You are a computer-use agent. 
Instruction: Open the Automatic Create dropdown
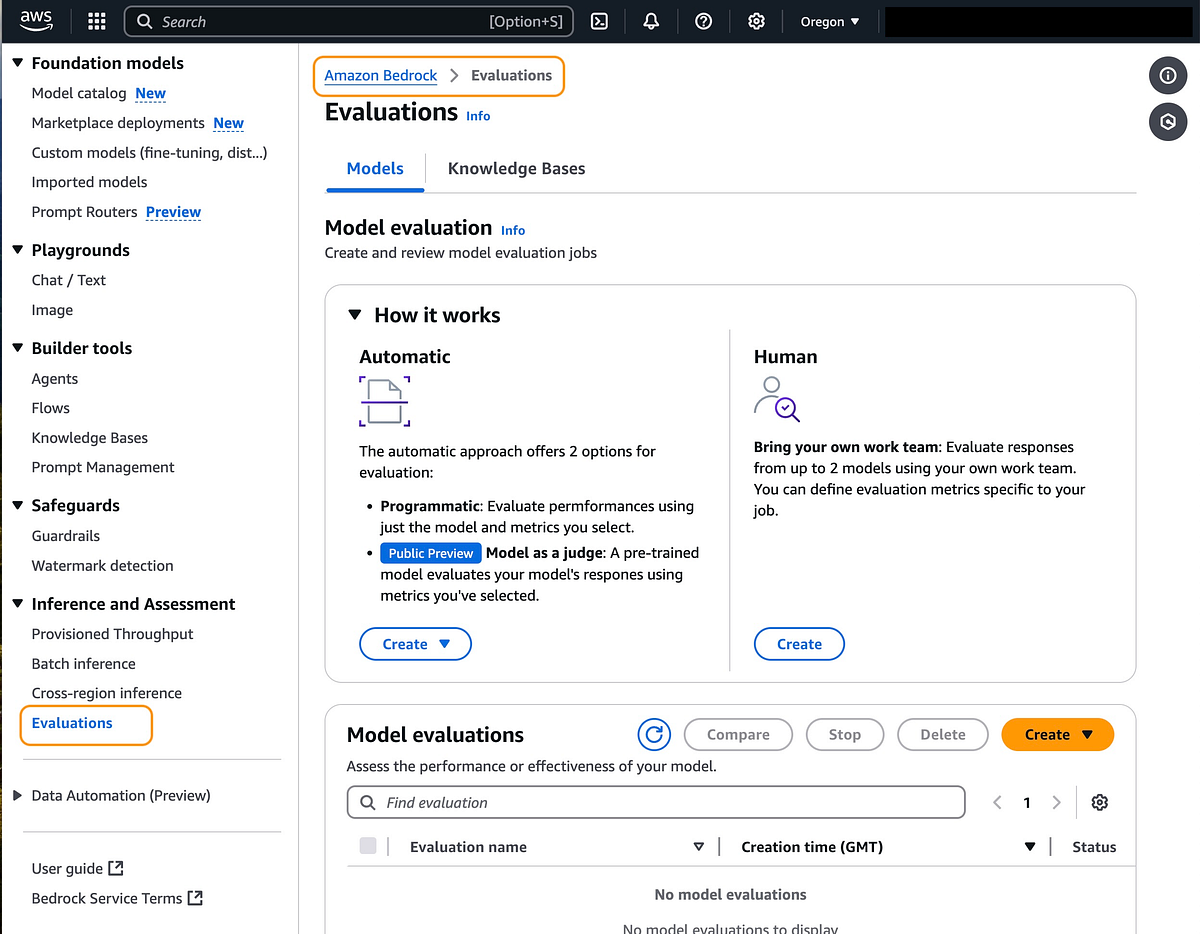click(x=415, y=644)
